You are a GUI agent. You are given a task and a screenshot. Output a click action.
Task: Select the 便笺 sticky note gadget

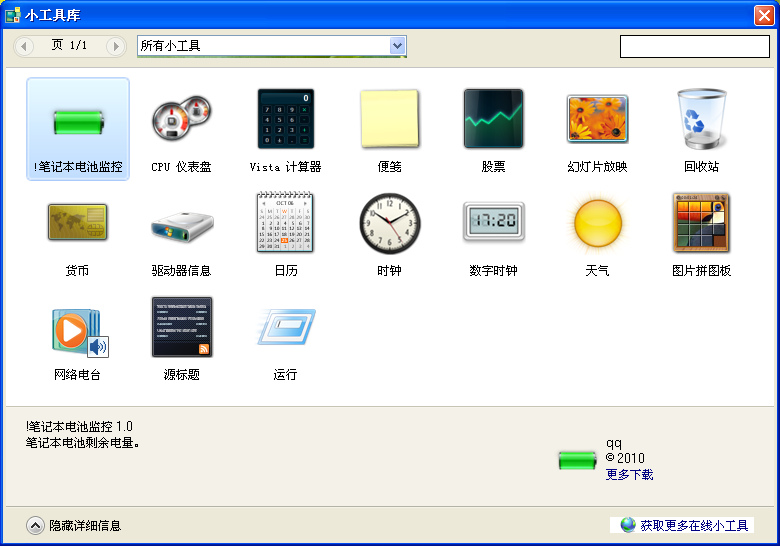click(x=389, y=120)
